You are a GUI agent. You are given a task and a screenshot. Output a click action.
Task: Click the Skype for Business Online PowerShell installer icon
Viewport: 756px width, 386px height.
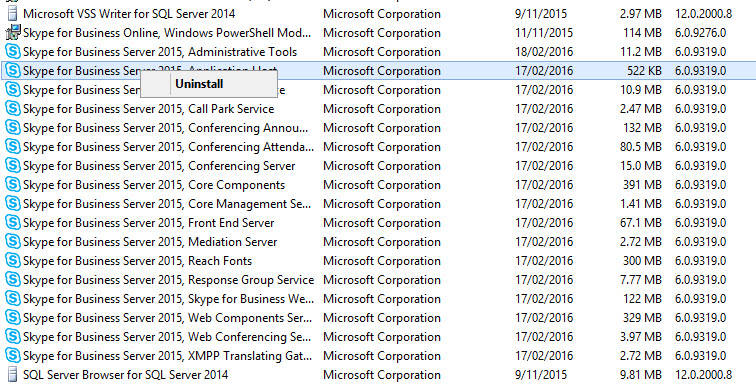(x=13, y=33)
